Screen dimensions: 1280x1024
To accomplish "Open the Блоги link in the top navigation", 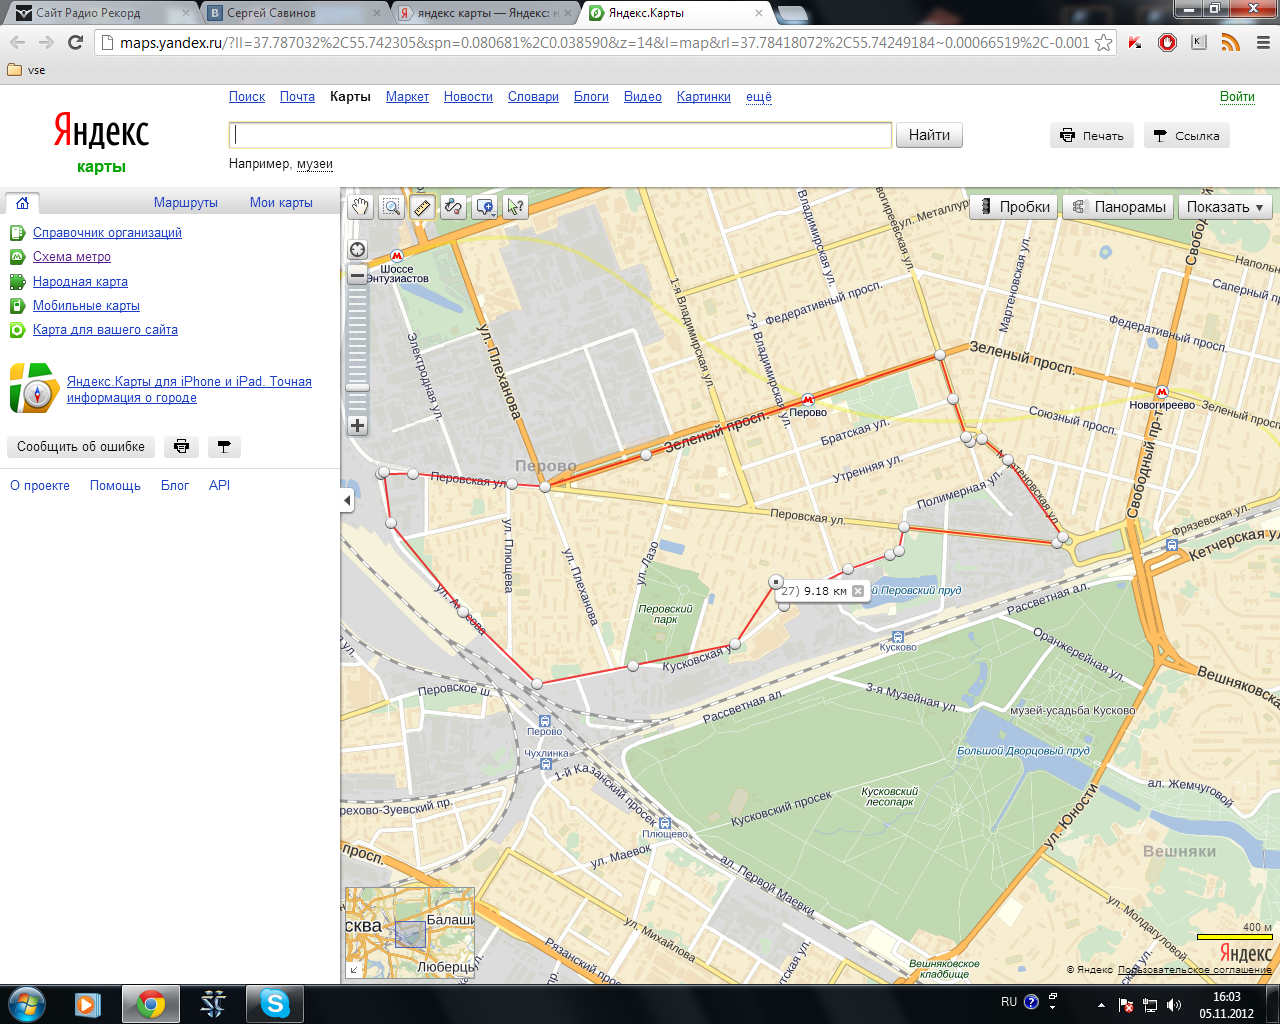I will click(591, 97).
